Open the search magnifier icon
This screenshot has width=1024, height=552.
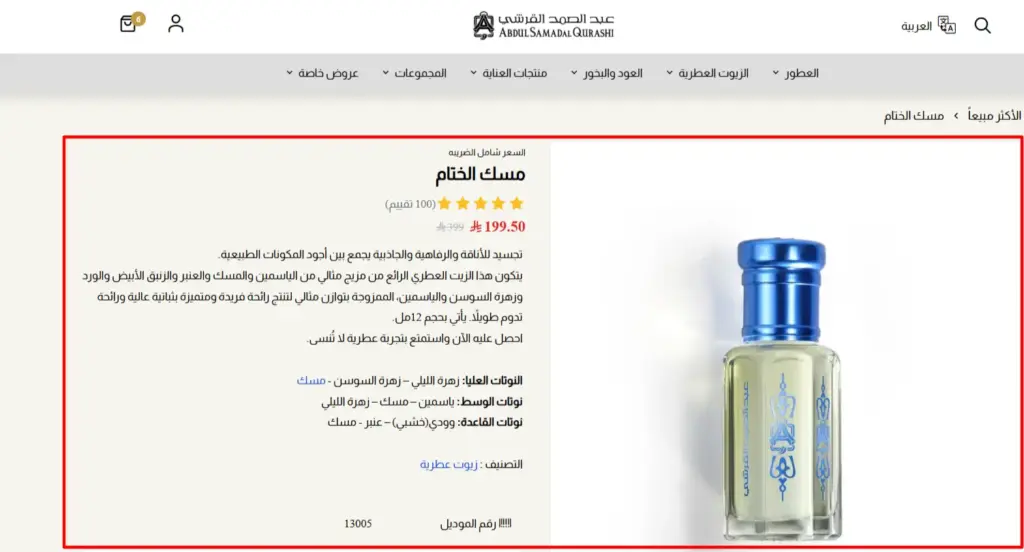click(982, 25)
